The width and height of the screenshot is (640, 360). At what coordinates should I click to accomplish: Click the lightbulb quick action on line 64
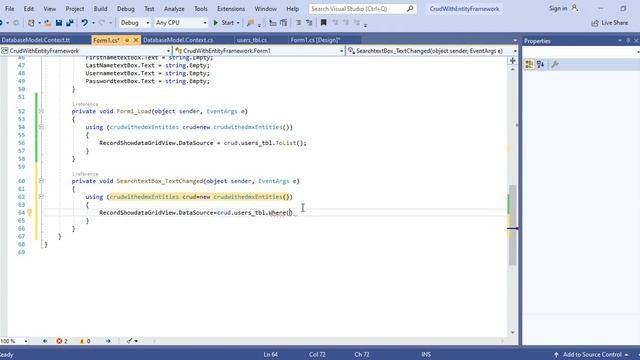[29, 212]
